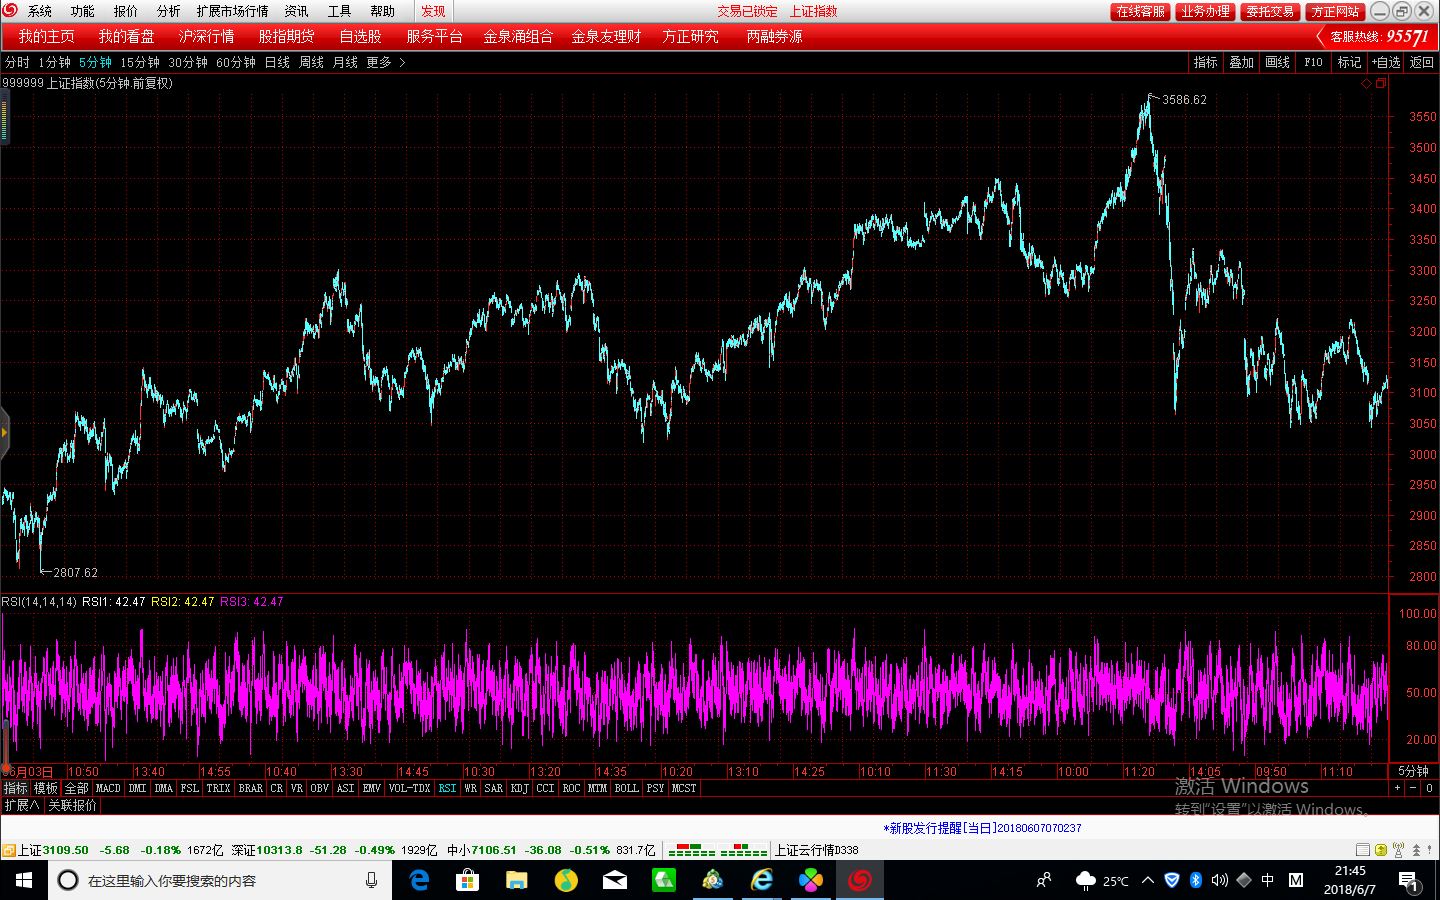Expand the left side panel handle

pyautogui.click(x=4, y=432)
